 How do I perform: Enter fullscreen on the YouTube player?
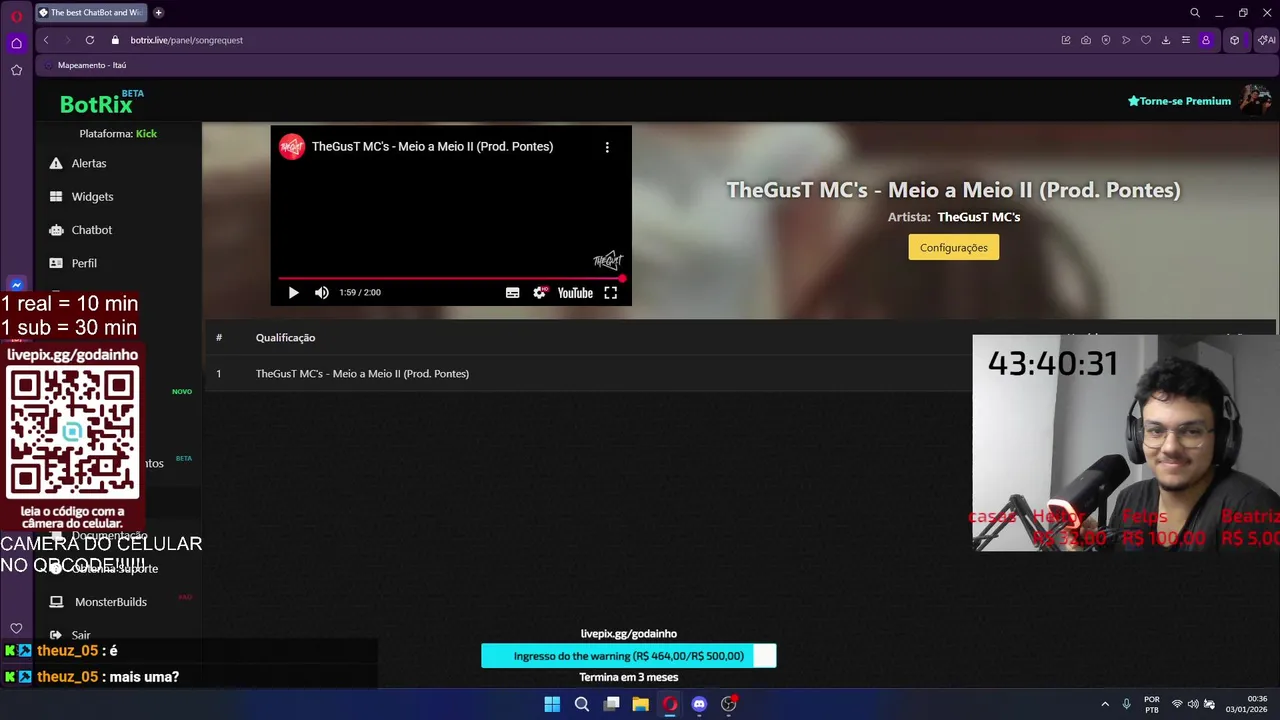coord(611,293)
